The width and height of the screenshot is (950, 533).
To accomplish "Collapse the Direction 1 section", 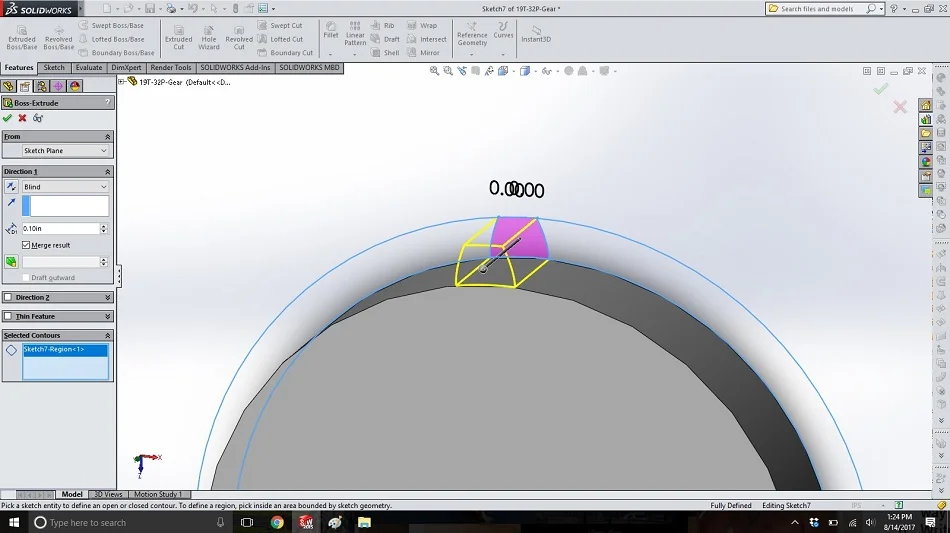I will pyautogui.click(x=108, y=172).
